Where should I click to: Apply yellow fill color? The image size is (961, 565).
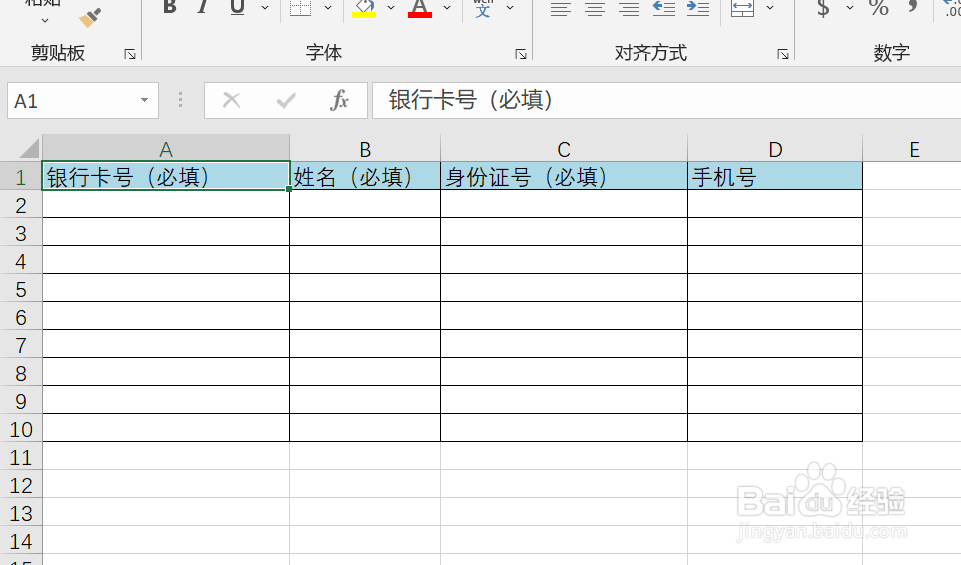[364, 8]
